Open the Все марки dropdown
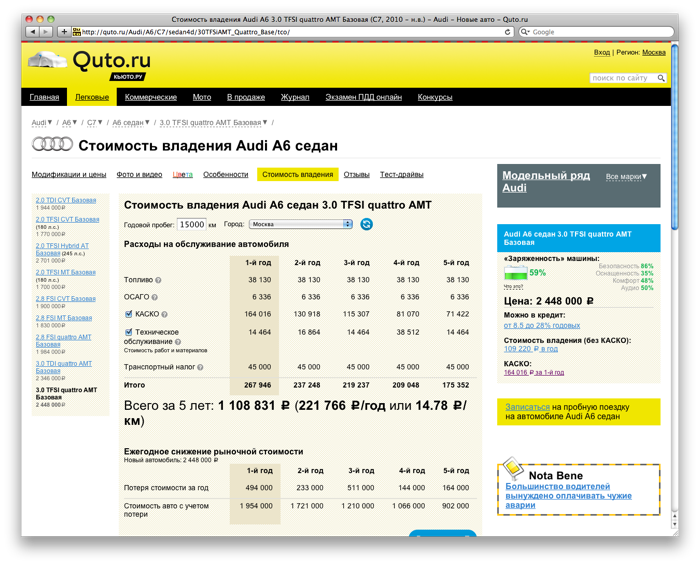 pos(626,177)
